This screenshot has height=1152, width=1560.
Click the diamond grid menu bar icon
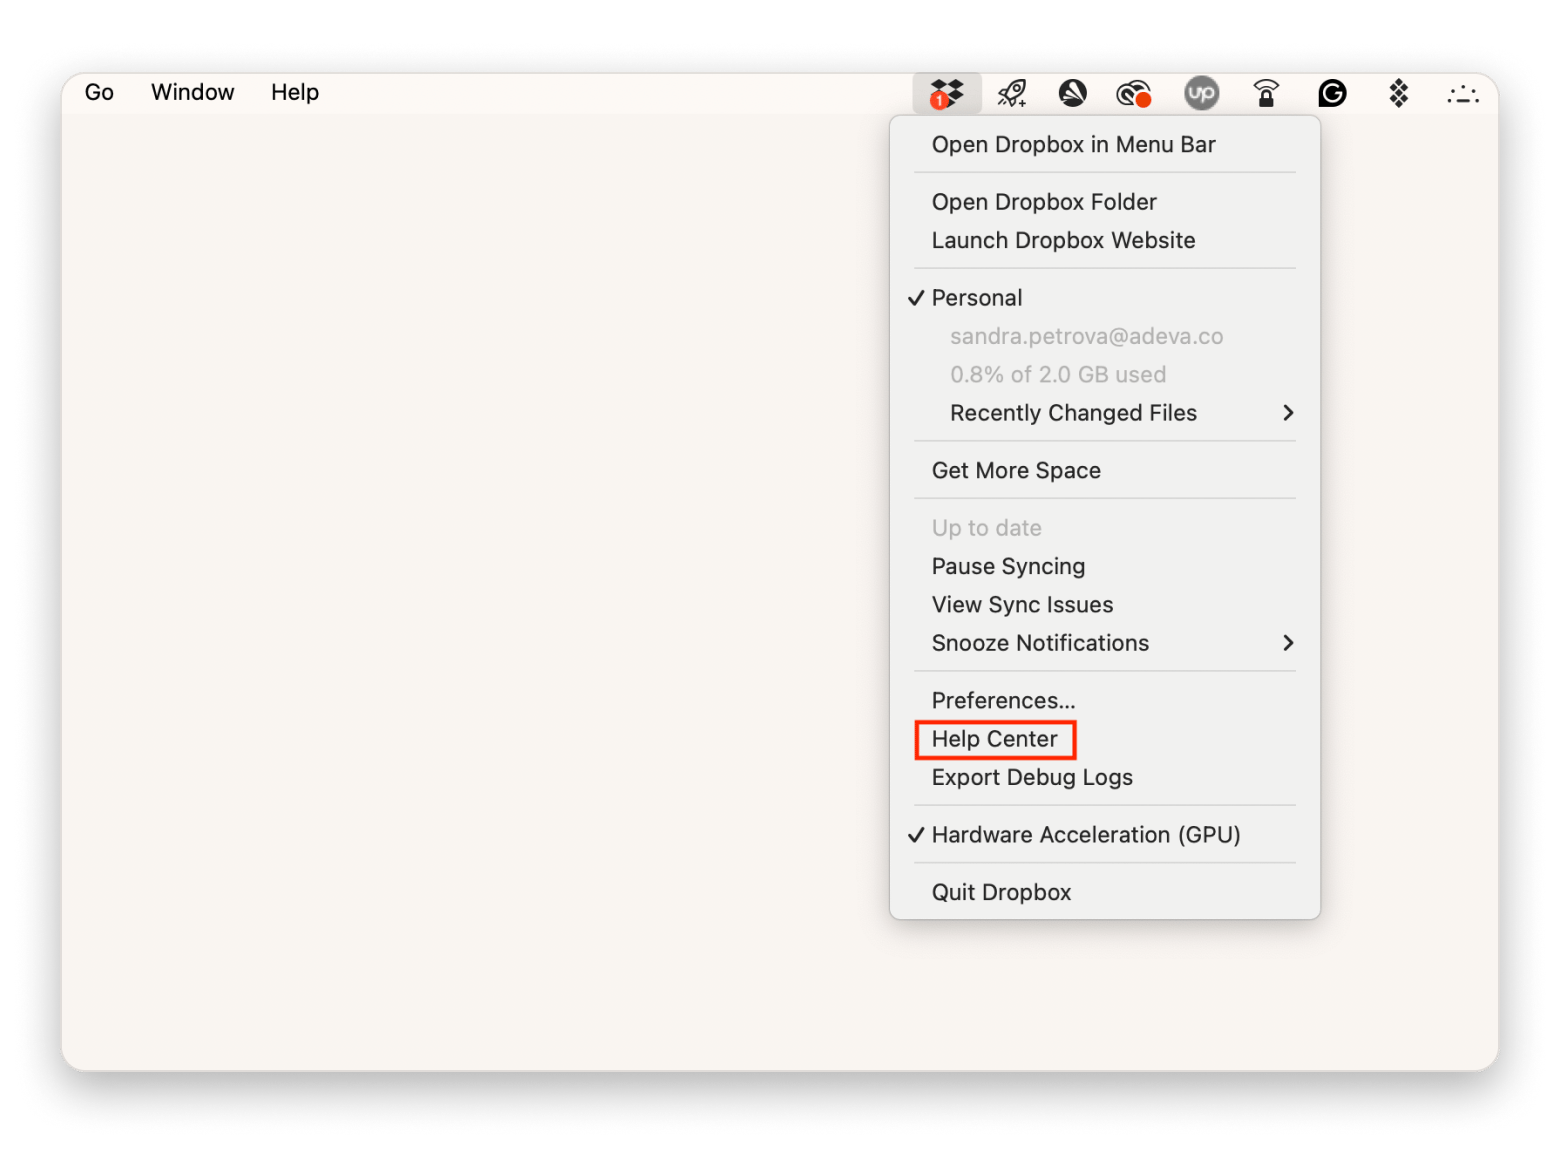click(1398, 94)
